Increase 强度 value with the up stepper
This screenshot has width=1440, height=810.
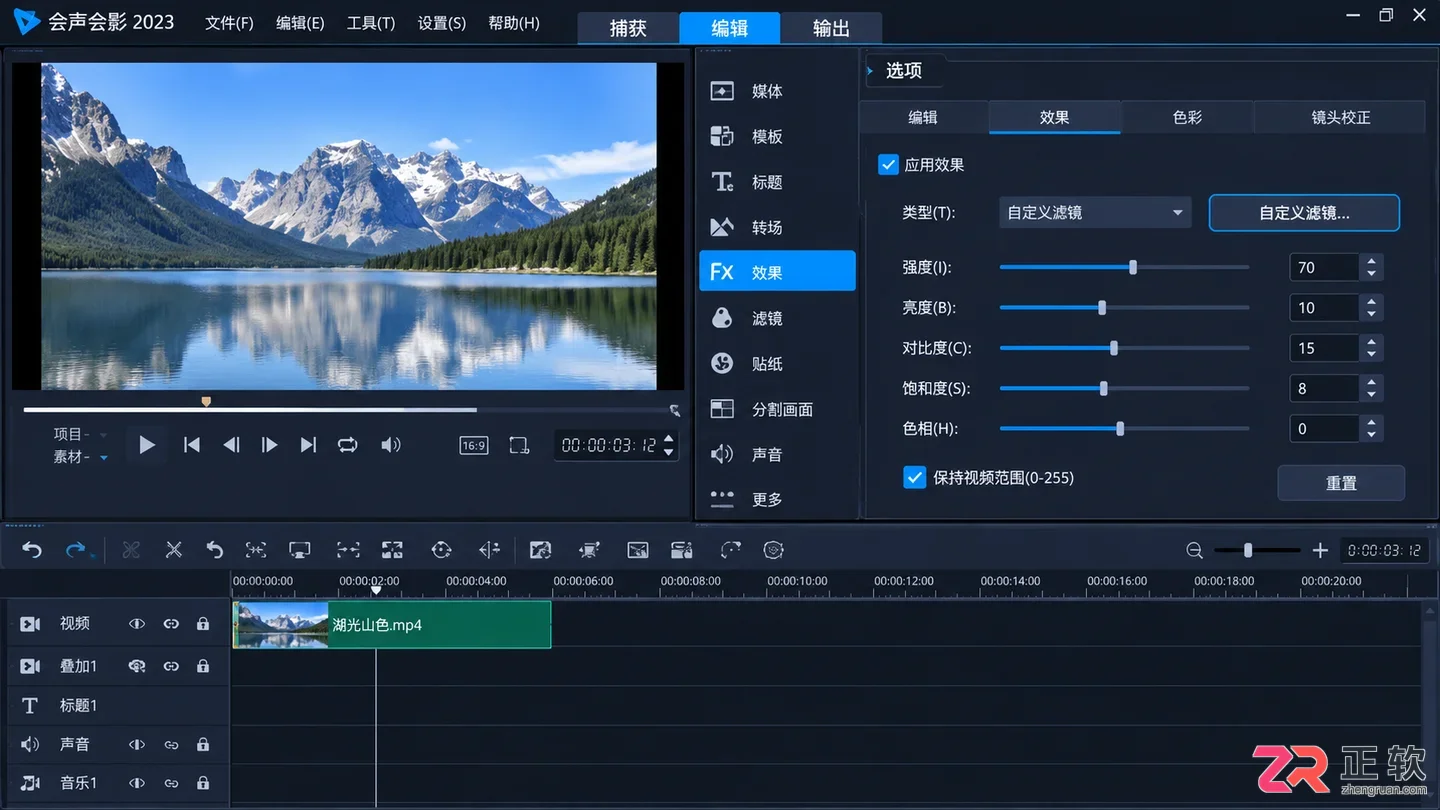(x=1372, y=261)
